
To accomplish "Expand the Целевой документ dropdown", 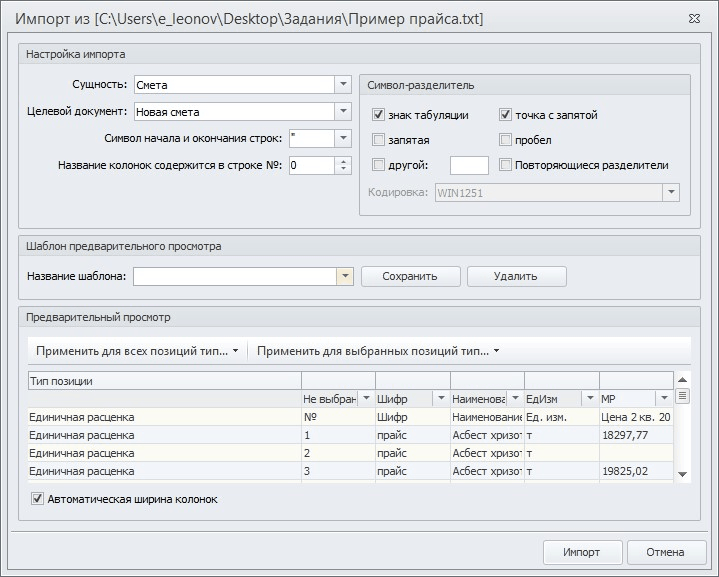I will click(x=343, y=111).
